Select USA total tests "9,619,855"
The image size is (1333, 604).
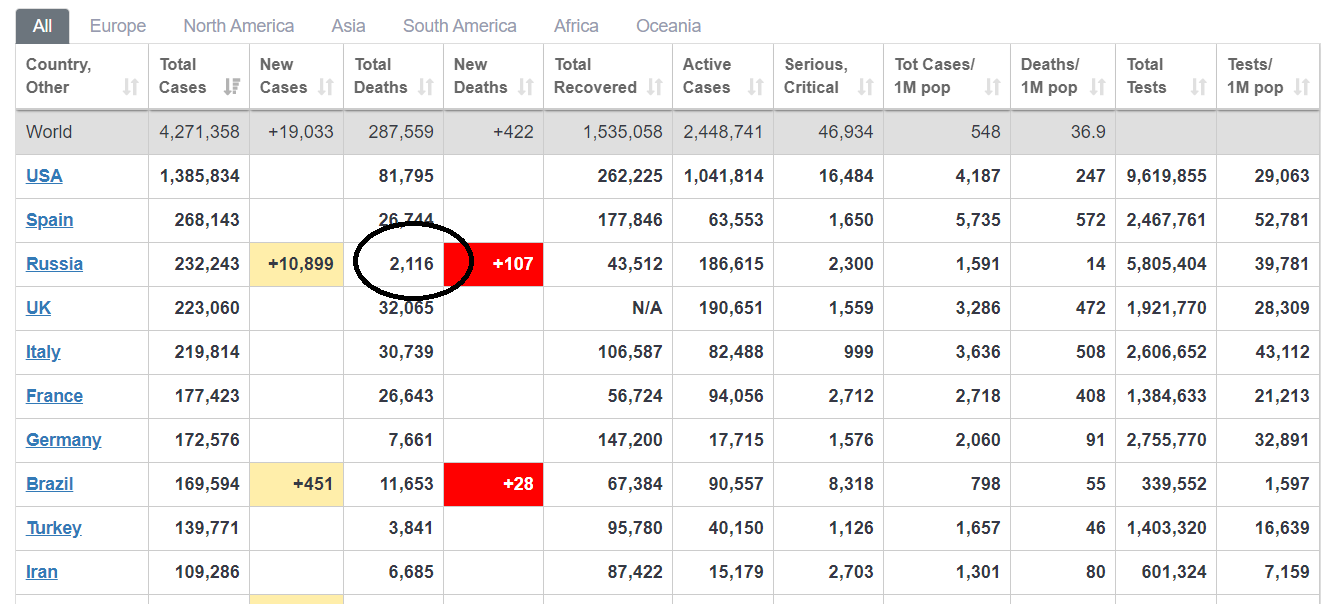tap(1167, 176)
